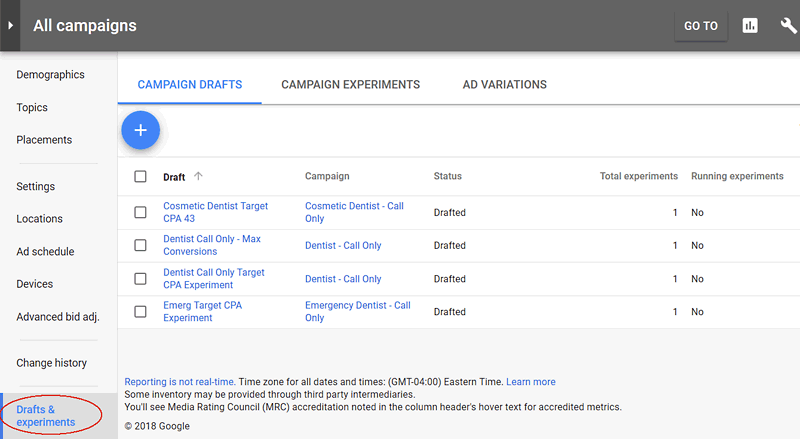
Task: Expand the navigation panel arrow
Action: tap(10, 26)
